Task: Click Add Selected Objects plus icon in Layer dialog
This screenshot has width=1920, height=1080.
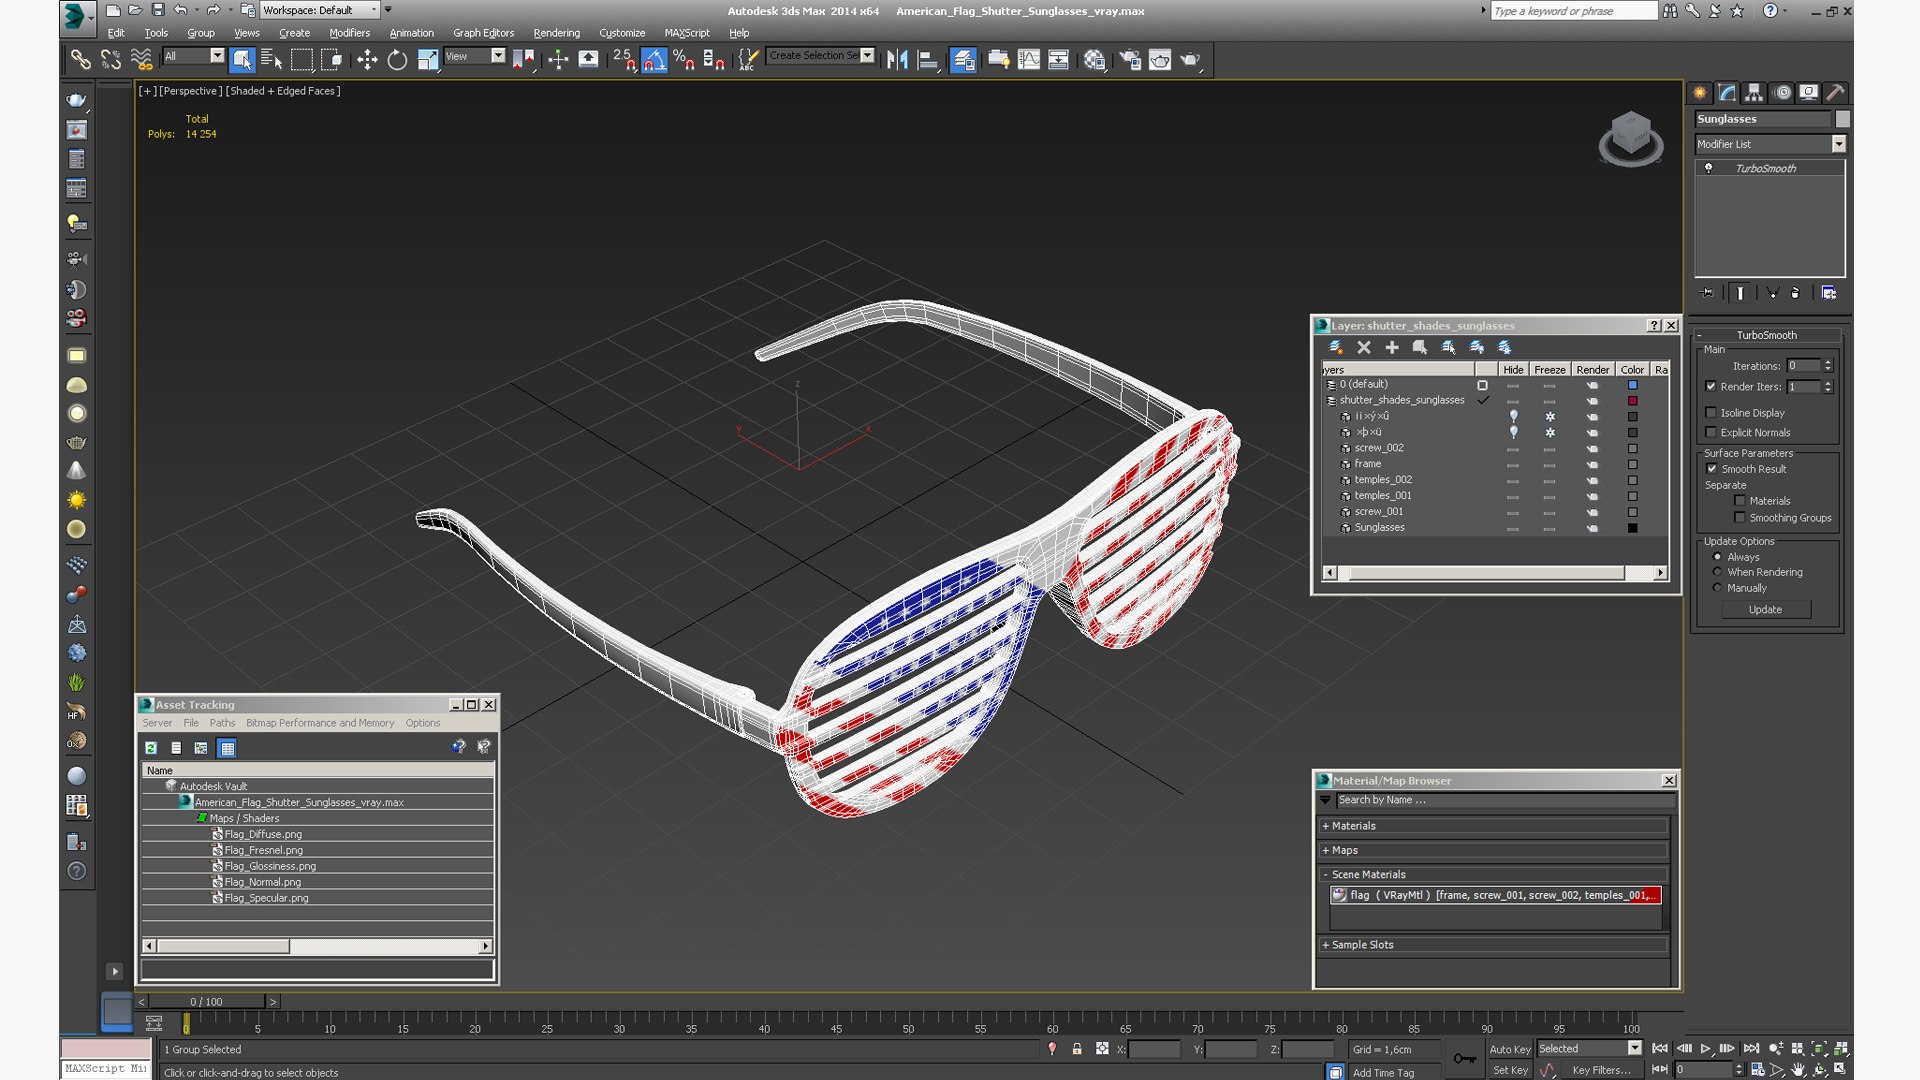Action: pyautogui.click(x=1392, y=347)
